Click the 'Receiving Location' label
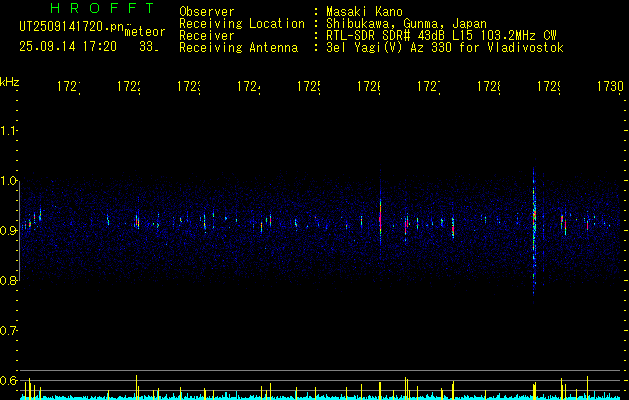629x400 pixels. (x=242, y=23)
